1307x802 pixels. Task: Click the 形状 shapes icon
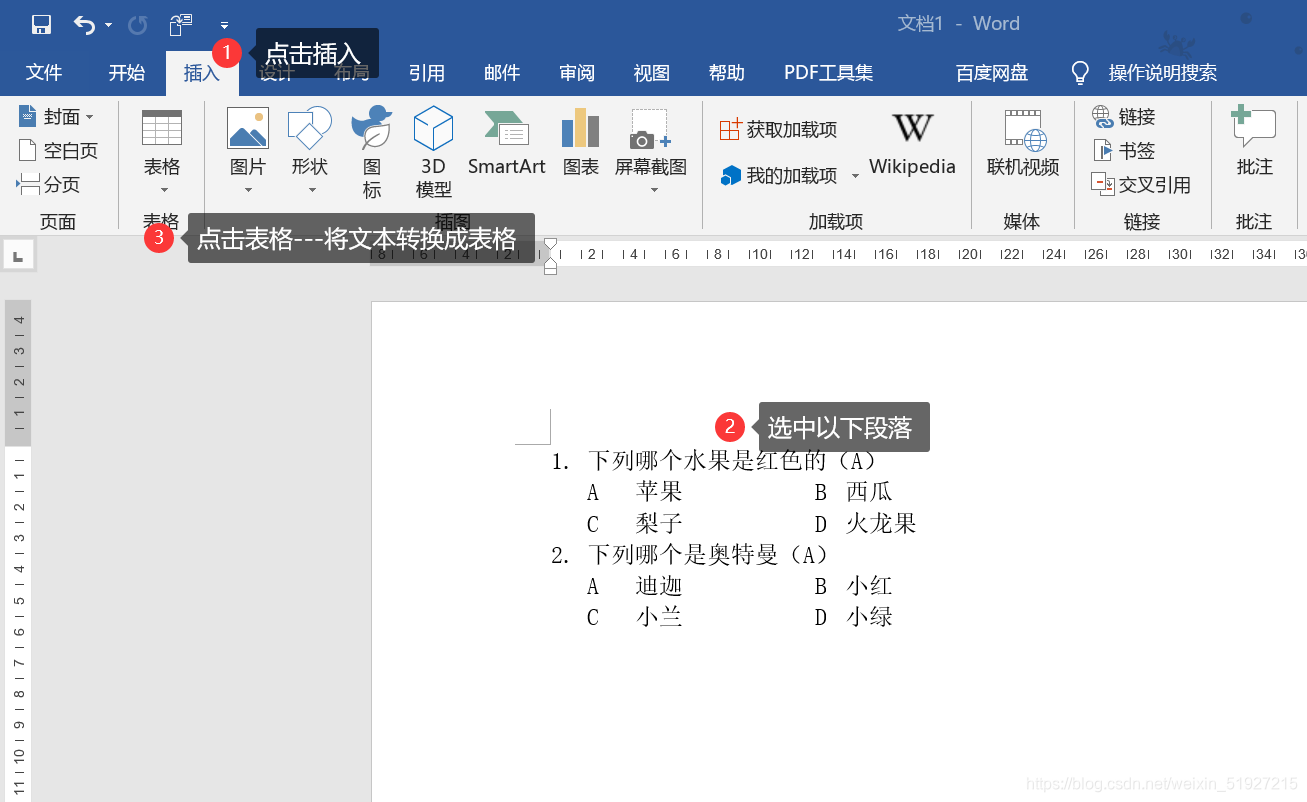(310, 128)
